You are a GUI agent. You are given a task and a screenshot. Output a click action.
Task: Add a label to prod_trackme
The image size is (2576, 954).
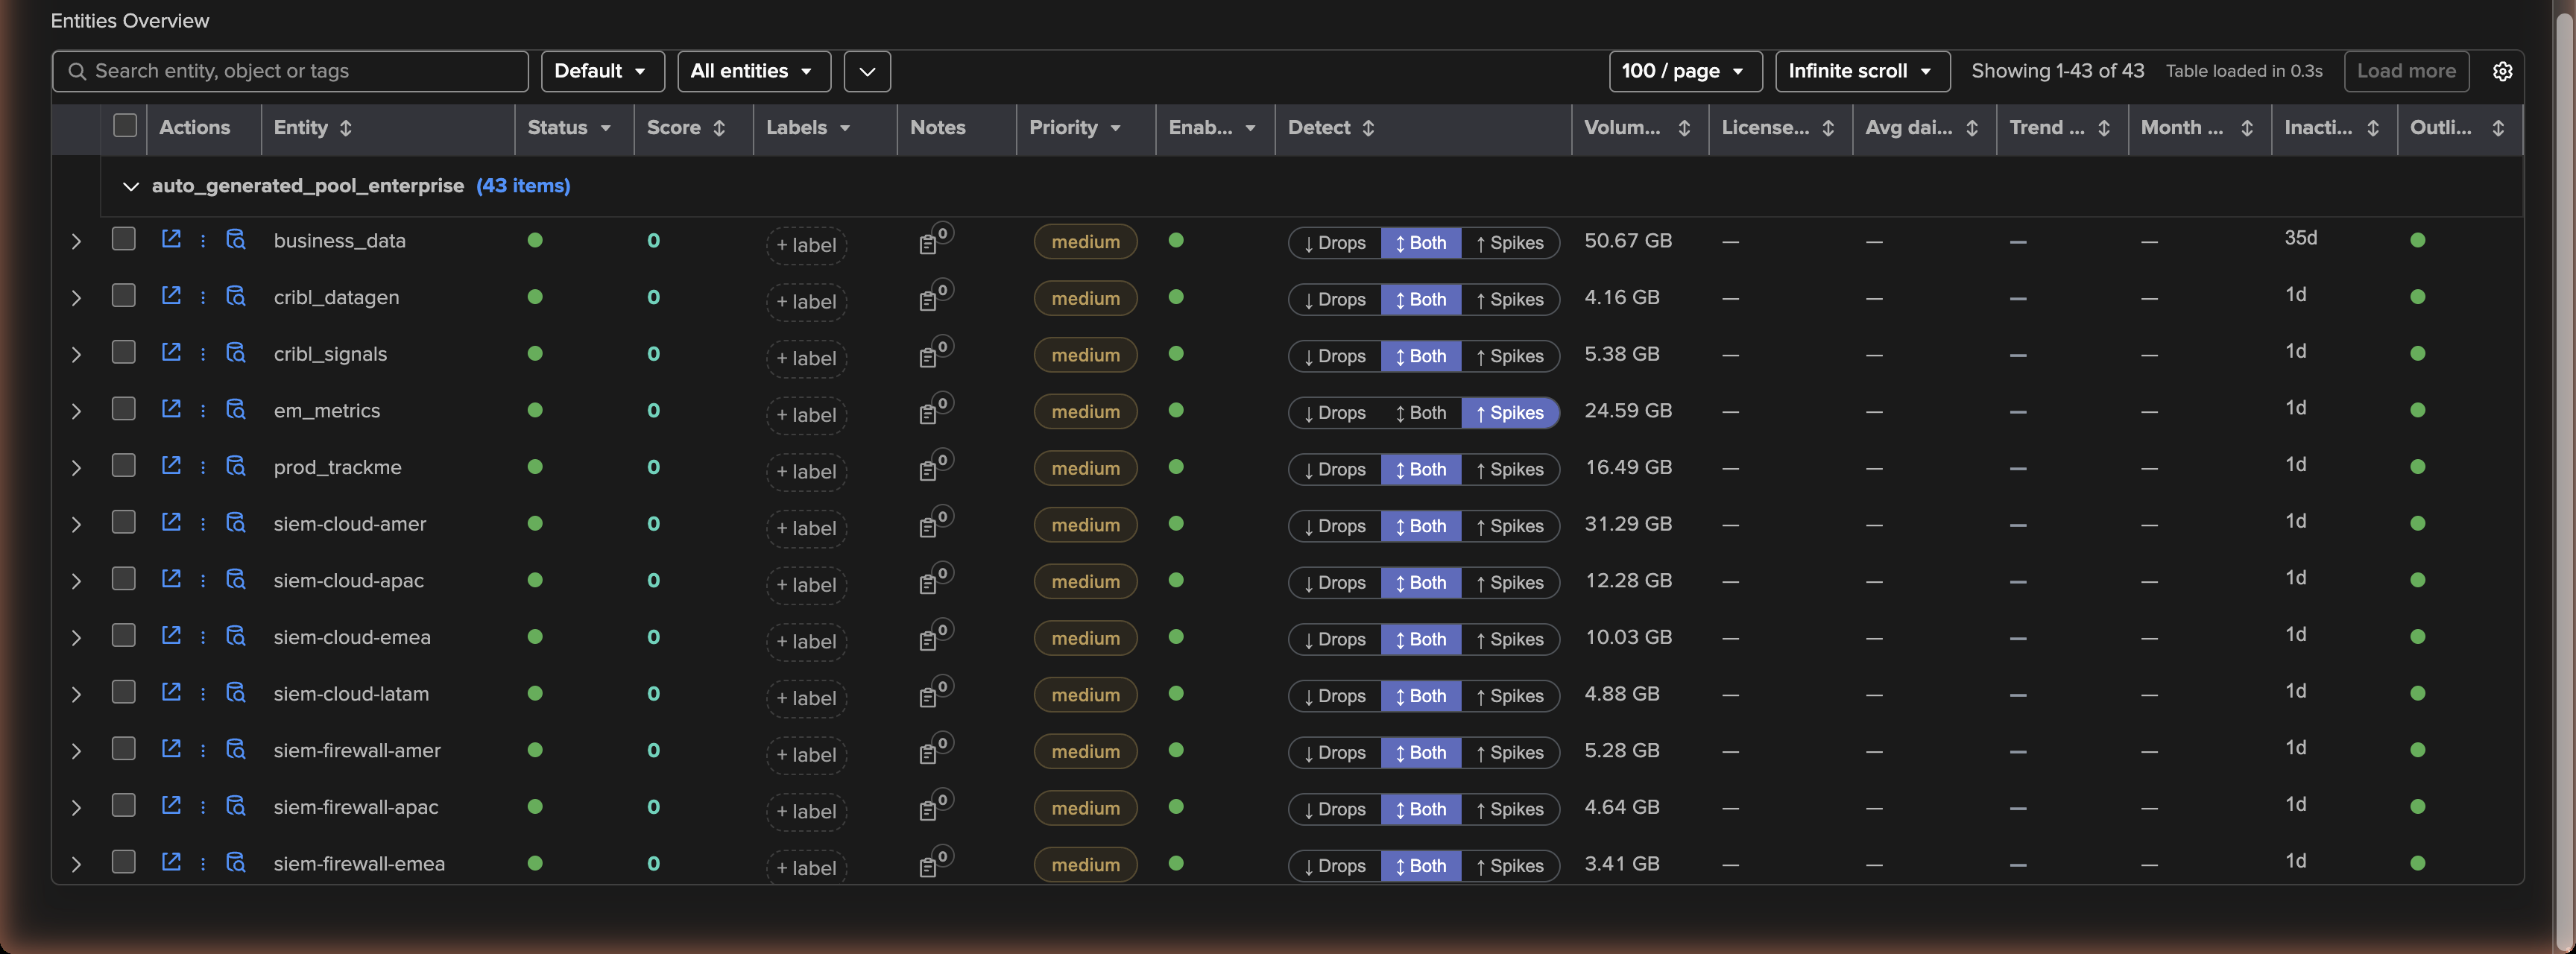tap(806, 472)
